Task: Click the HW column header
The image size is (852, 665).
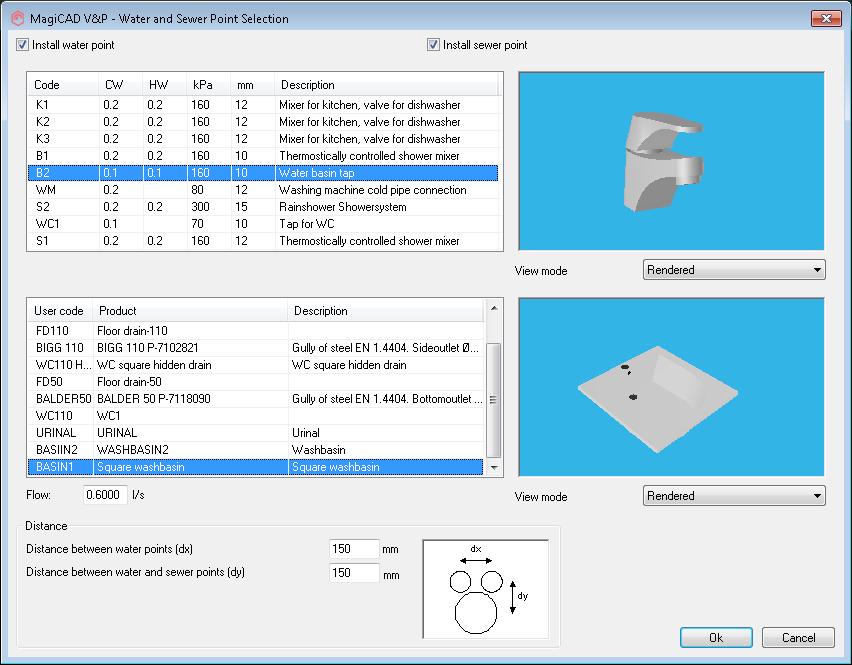Action: [165, 85]
